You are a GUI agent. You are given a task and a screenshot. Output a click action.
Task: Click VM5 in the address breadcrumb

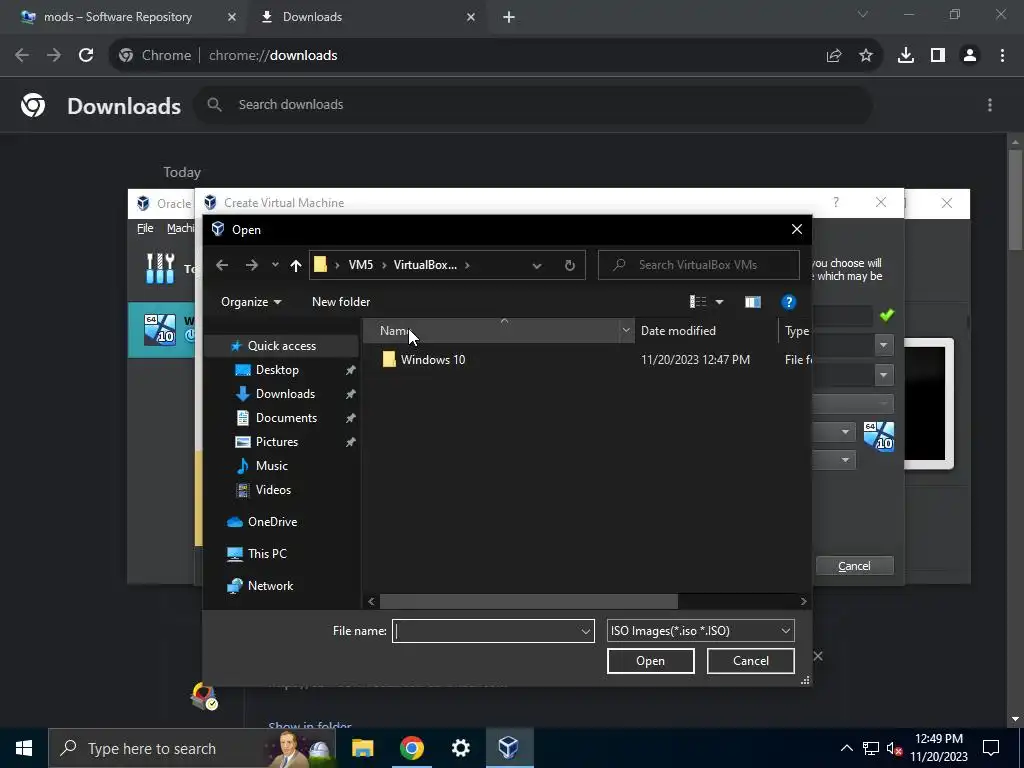(x=360, y=265)
